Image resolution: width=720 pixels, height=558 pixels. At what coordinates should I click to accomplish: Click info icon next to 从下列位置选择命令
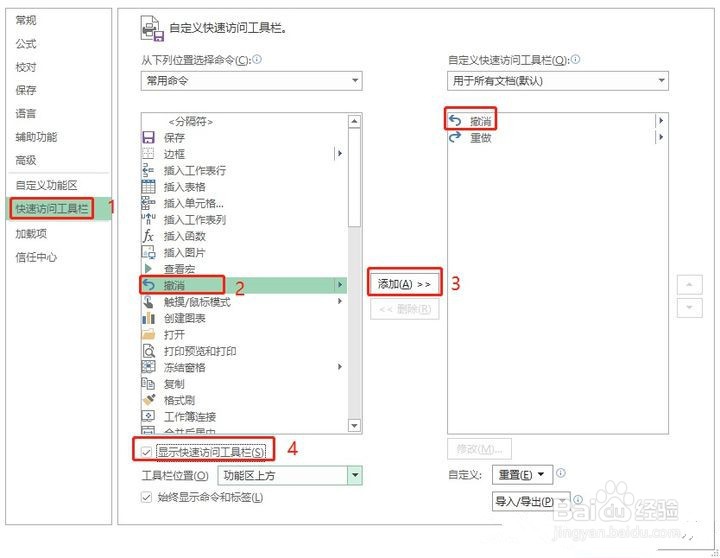tap(257, 59)
